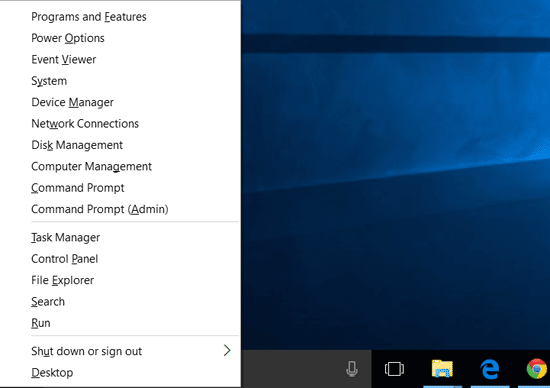Viewport: 550px width, 388px height.
Task: Open File Explorer from the taskbar
Action: [442, 369]
